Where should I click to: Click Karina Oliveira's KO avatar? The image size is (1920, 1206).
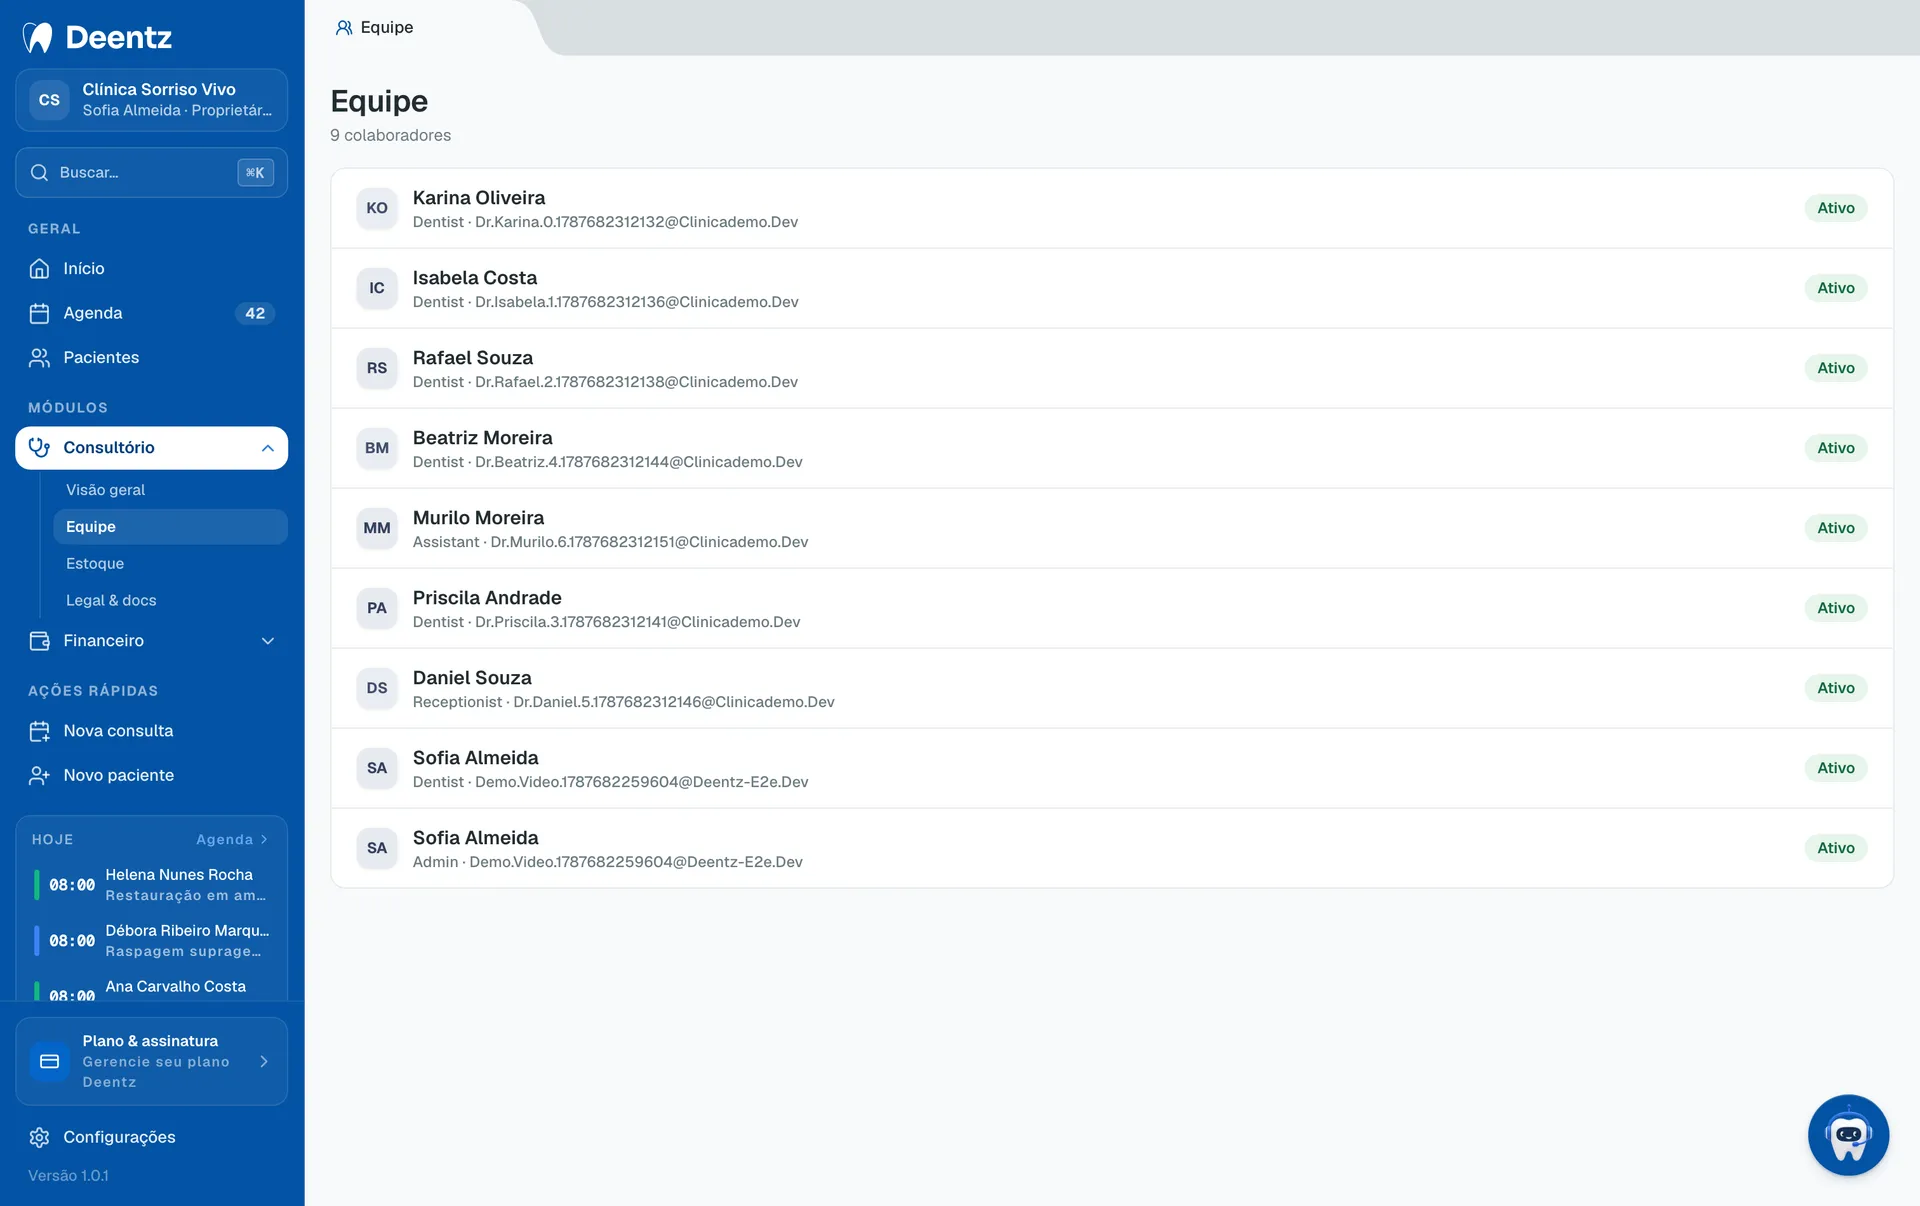pyautogui.click(x=377, y=208)
